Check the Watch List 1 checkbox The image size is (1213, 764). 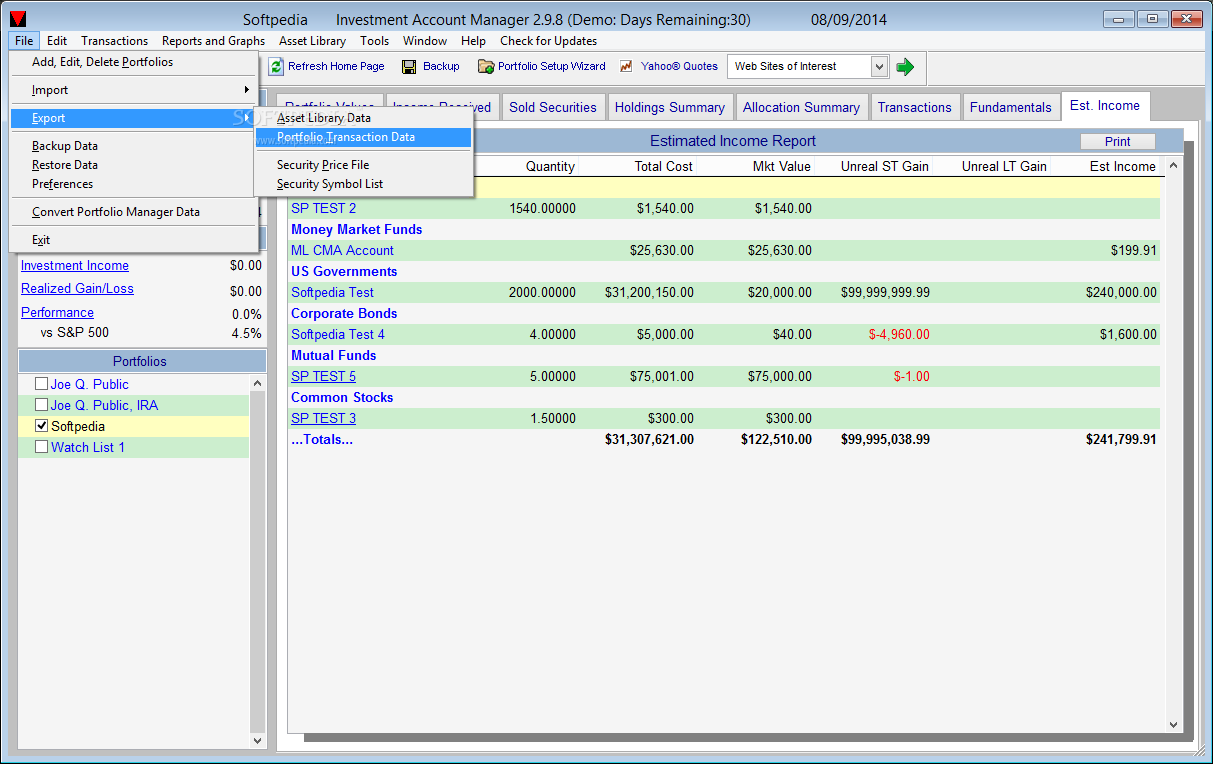click(41, 447)
